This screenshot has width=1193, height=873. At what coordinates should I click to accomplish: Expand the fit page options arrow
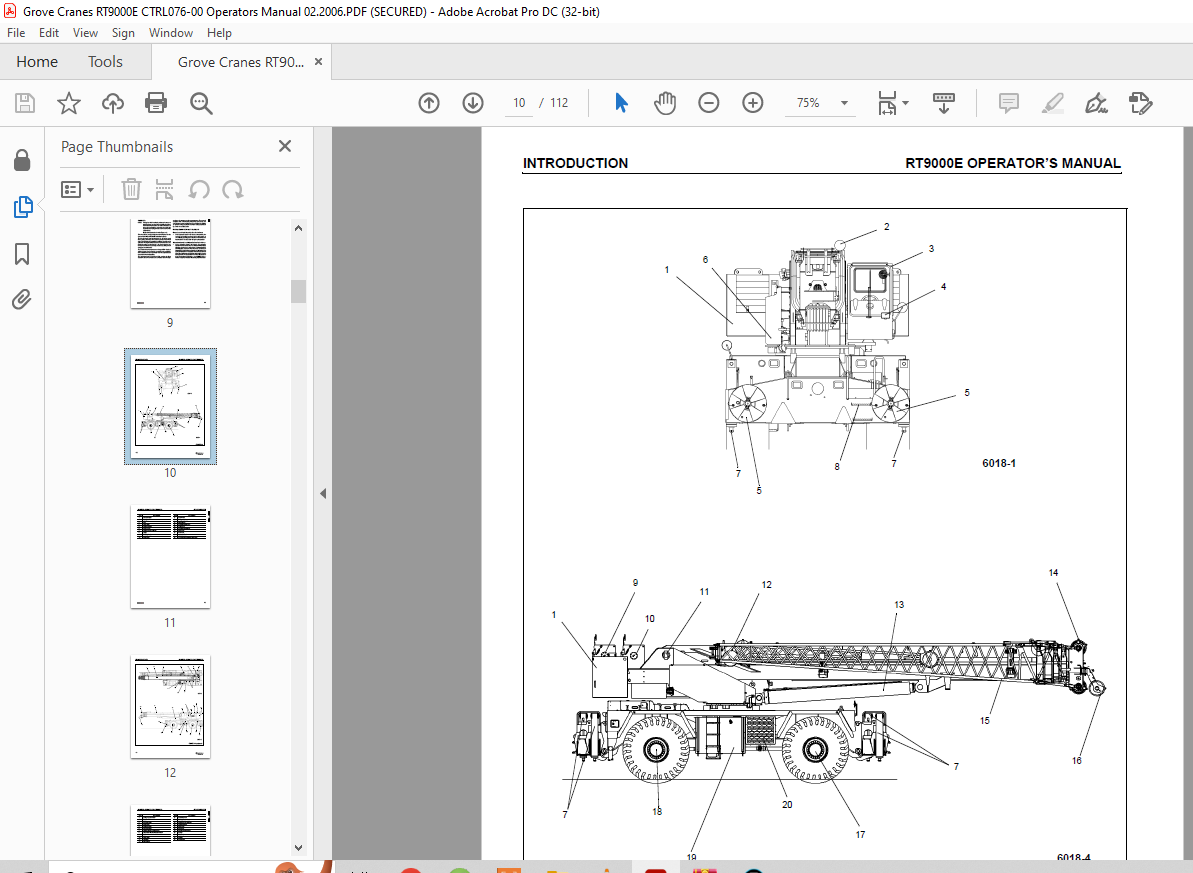click(x=905, y=103)
